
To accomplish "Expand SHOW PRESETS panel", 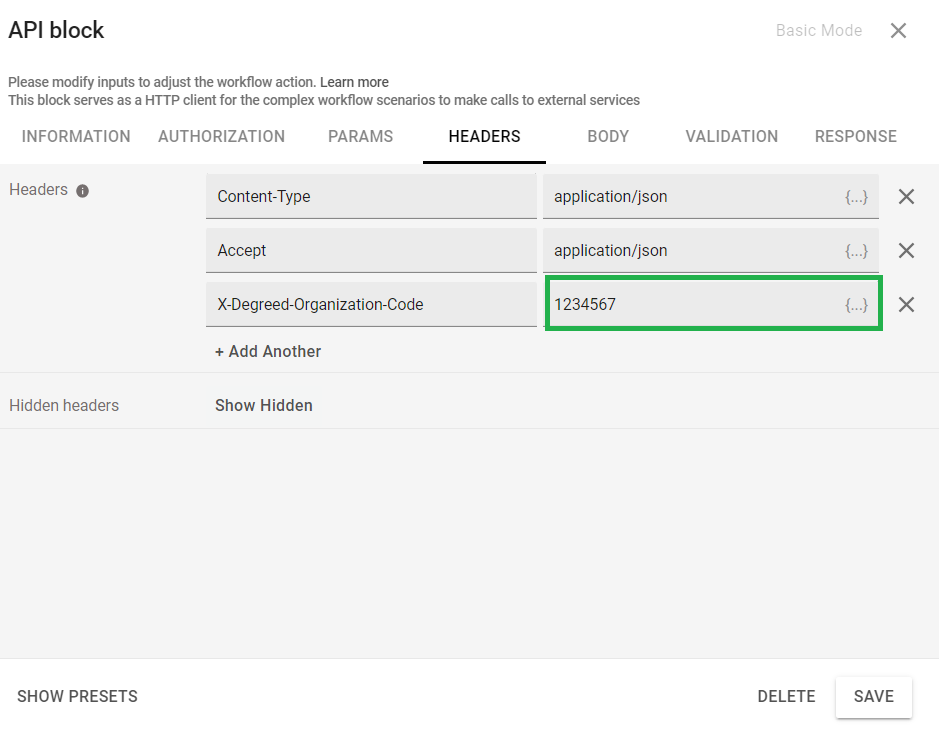I will point(77,697).
